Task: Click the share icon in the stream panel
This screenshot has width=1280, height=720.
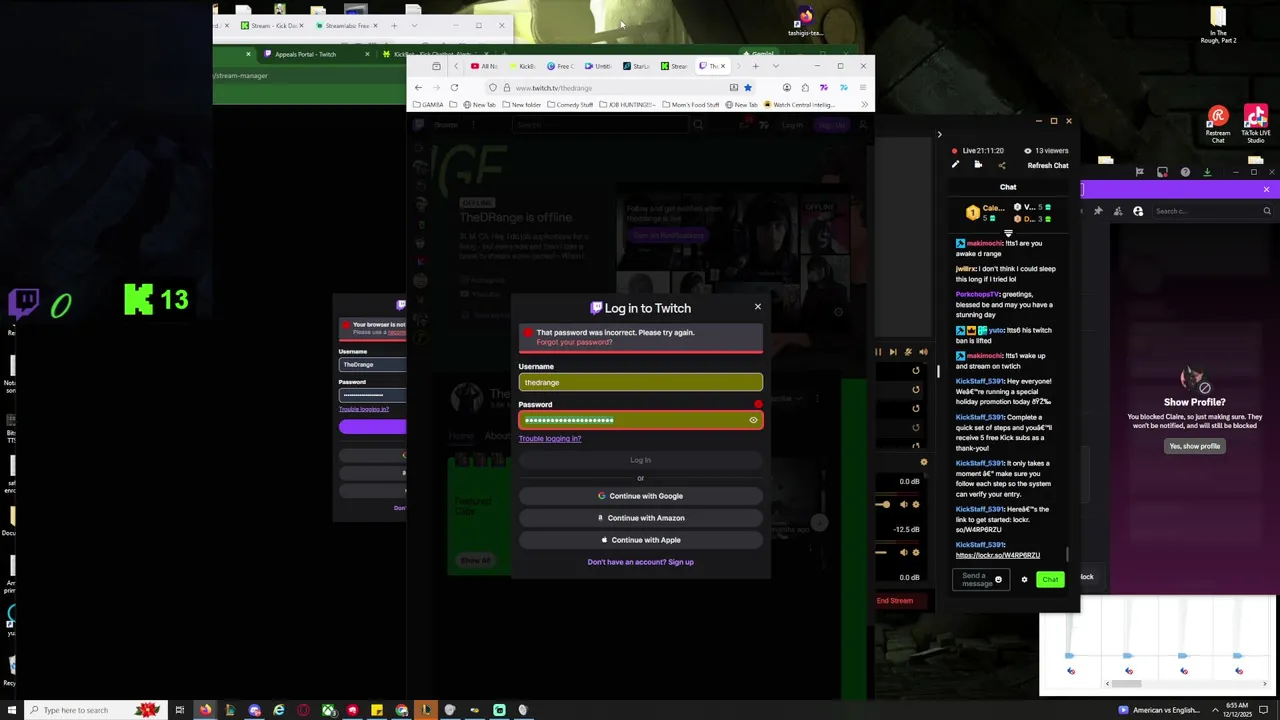Action: coord(1001,165)
